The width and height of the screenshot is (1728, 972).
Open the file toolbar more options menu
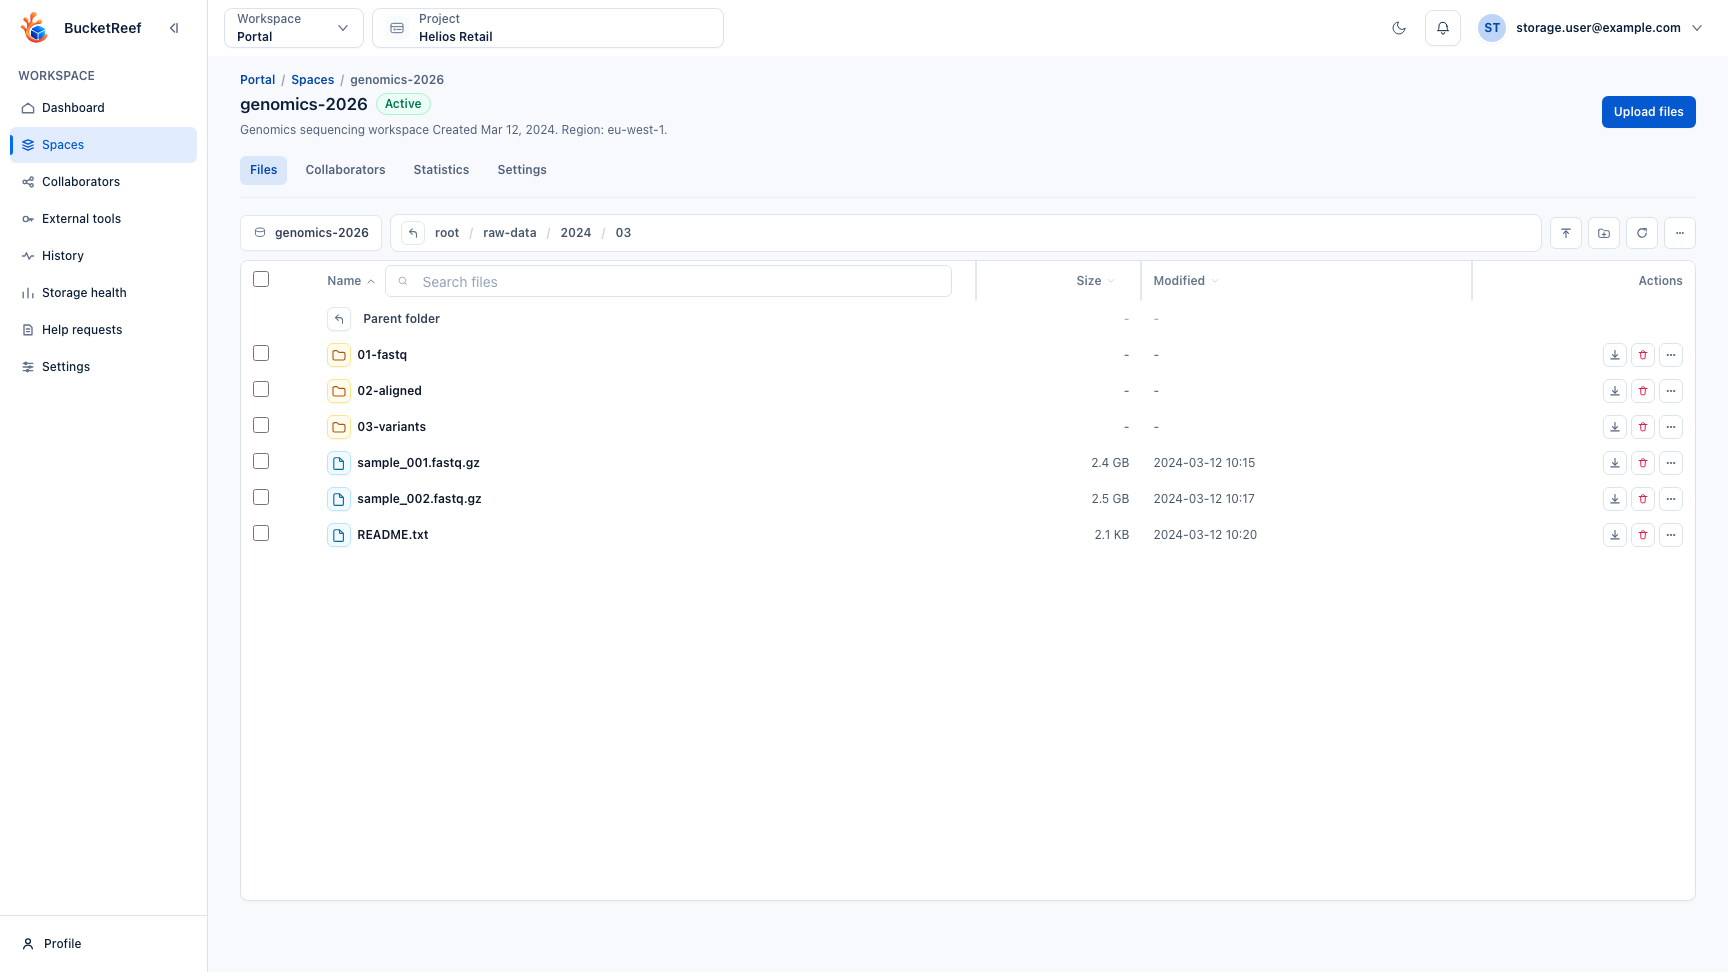[1680, 233]
